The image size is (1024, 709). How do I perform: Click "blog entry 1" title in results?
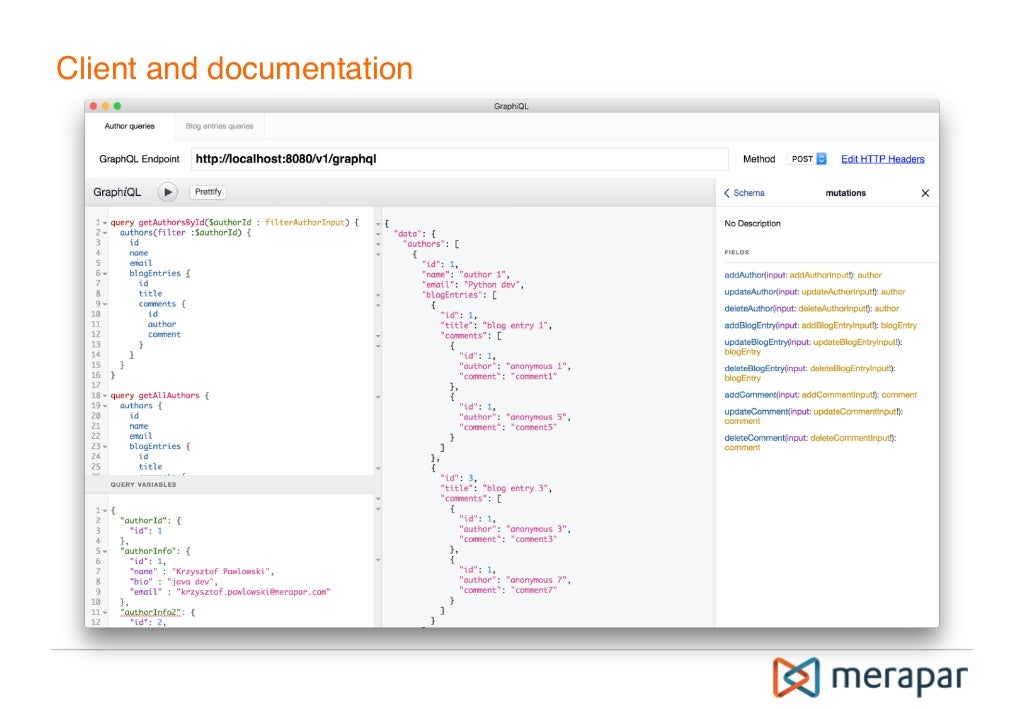click(x=516, y=326)
